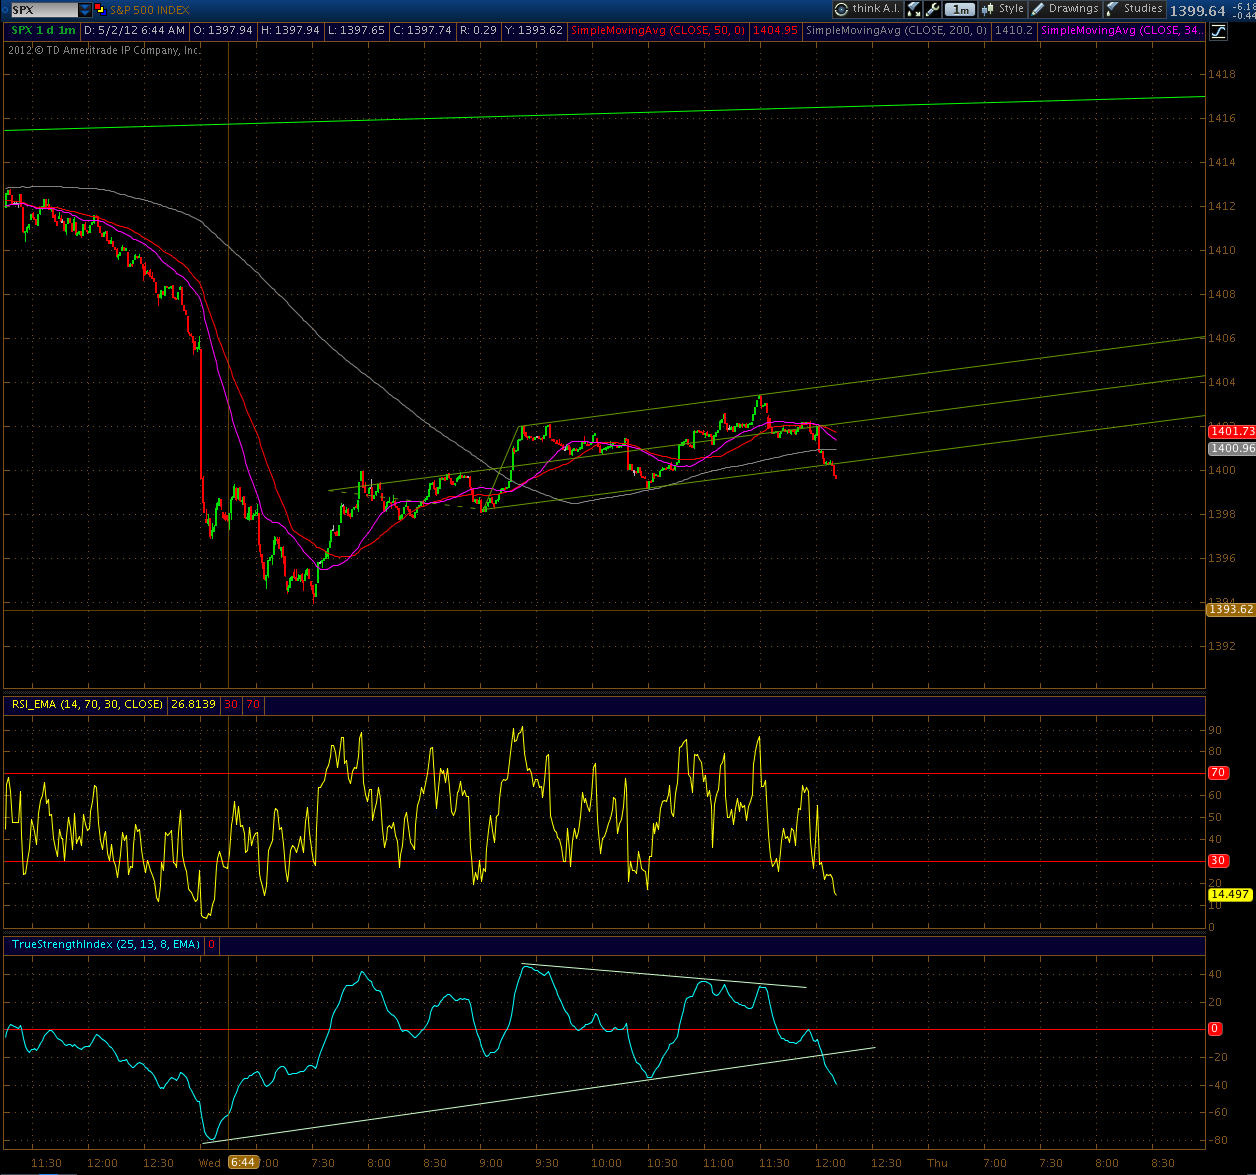Image resolution: width=1256 pixels, height=1175 pixels.
Task: Click the cursor value 'Y: 1393.62'
Action: [x=534, y=31]
